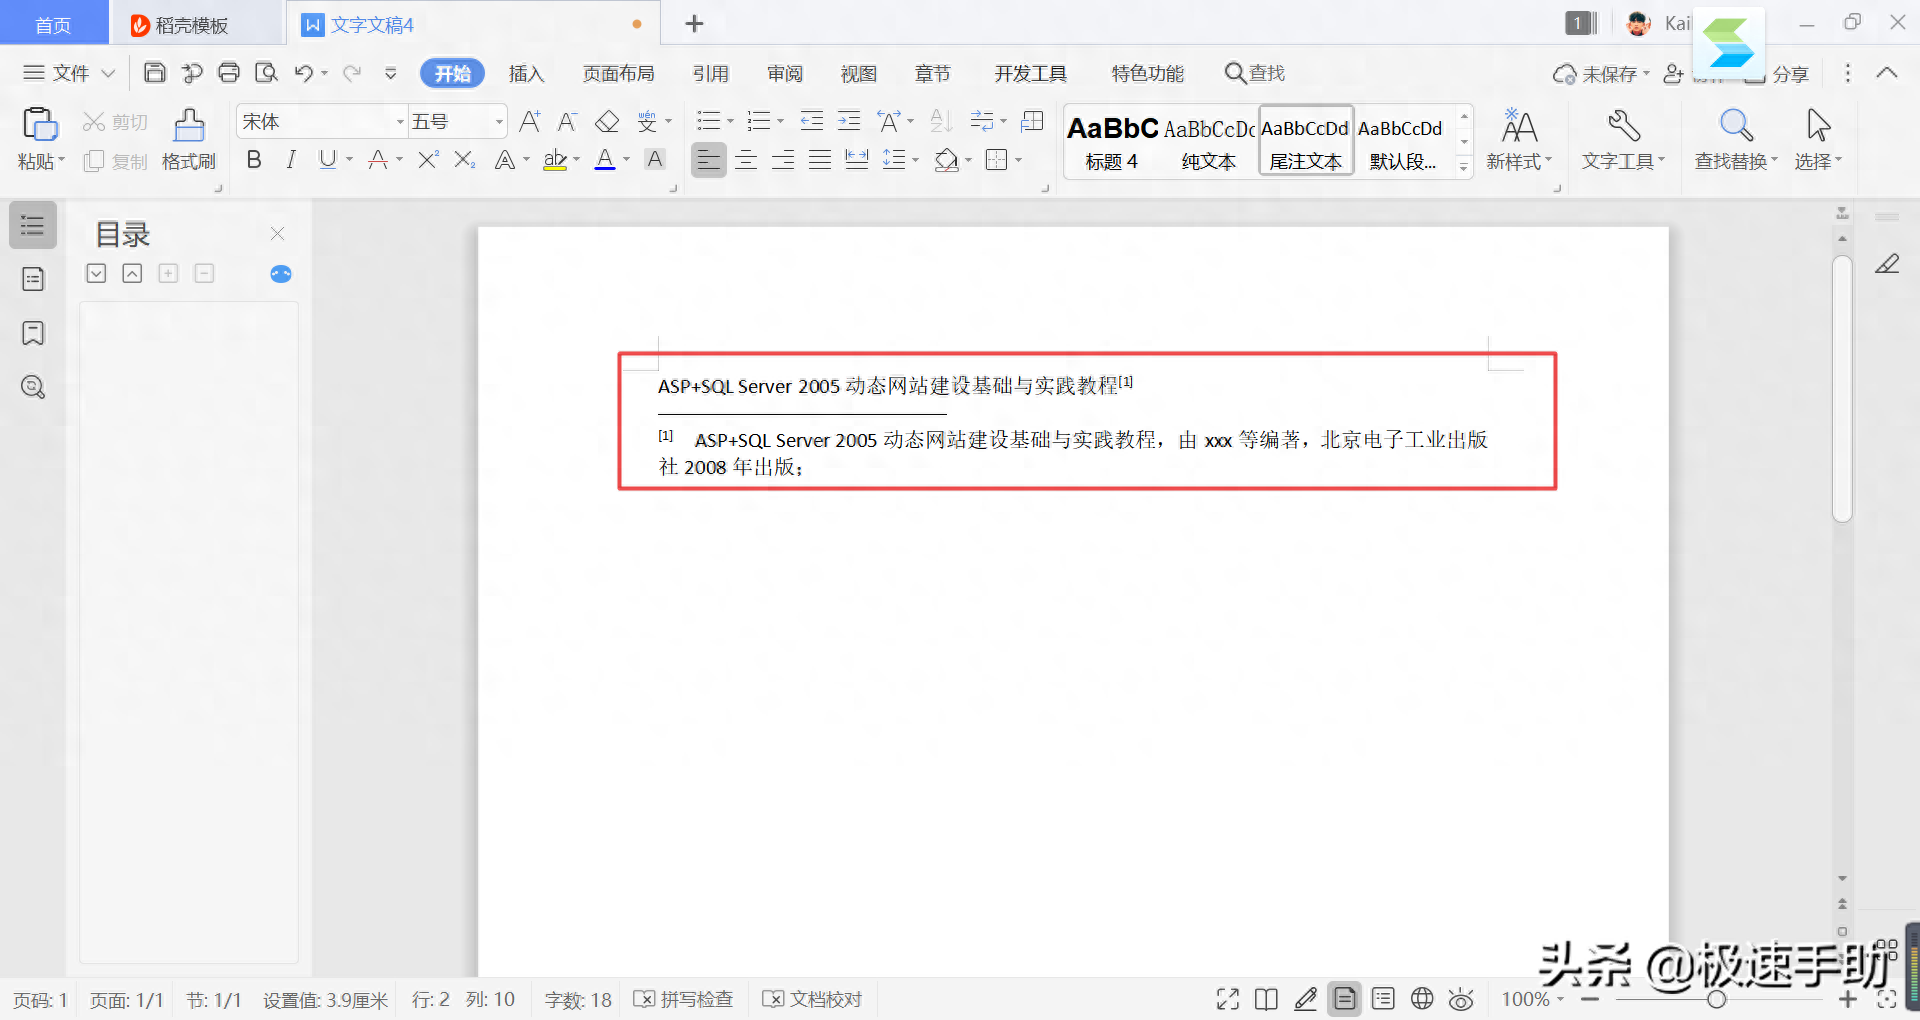Open the bookmark sidebar icon
Image resolution: width=1920 pixels, height=1020 pixels.
click(33, 333)
